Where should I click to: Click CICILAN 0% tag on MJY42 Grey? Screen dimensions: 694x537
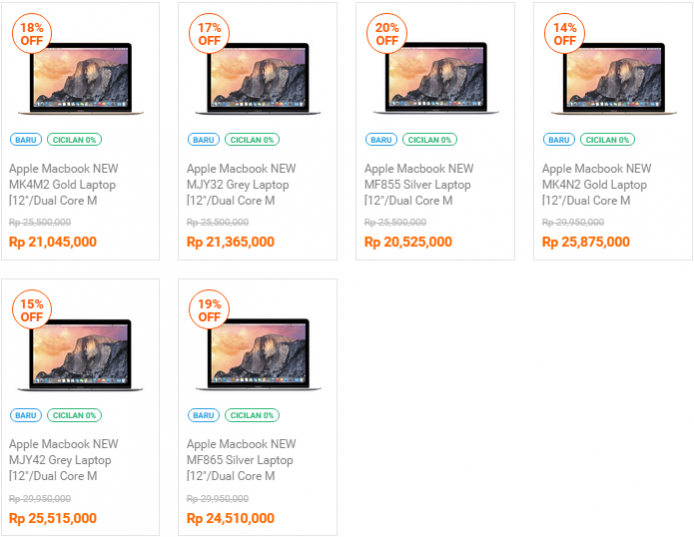tap(74, 415)
